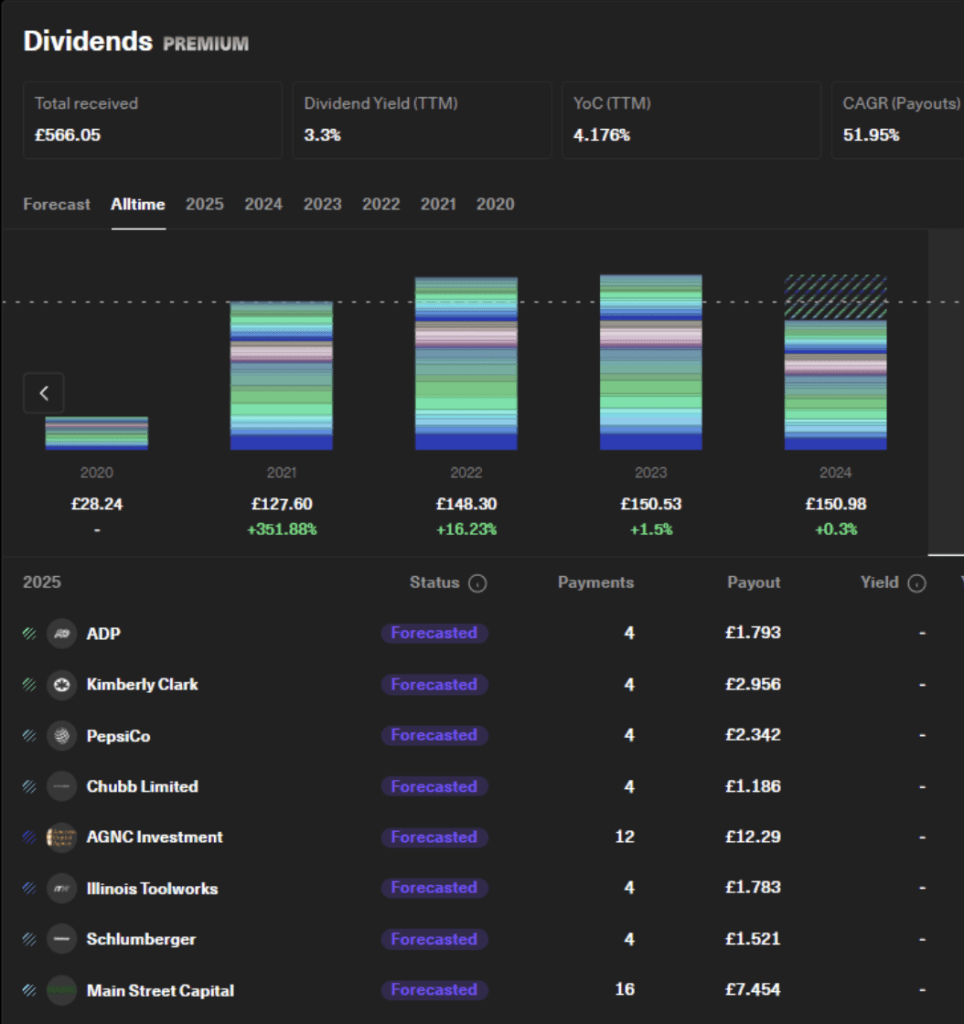Click the ADP company logo icon
Screen dimensions: 964x1024
(x=62, y=633)
